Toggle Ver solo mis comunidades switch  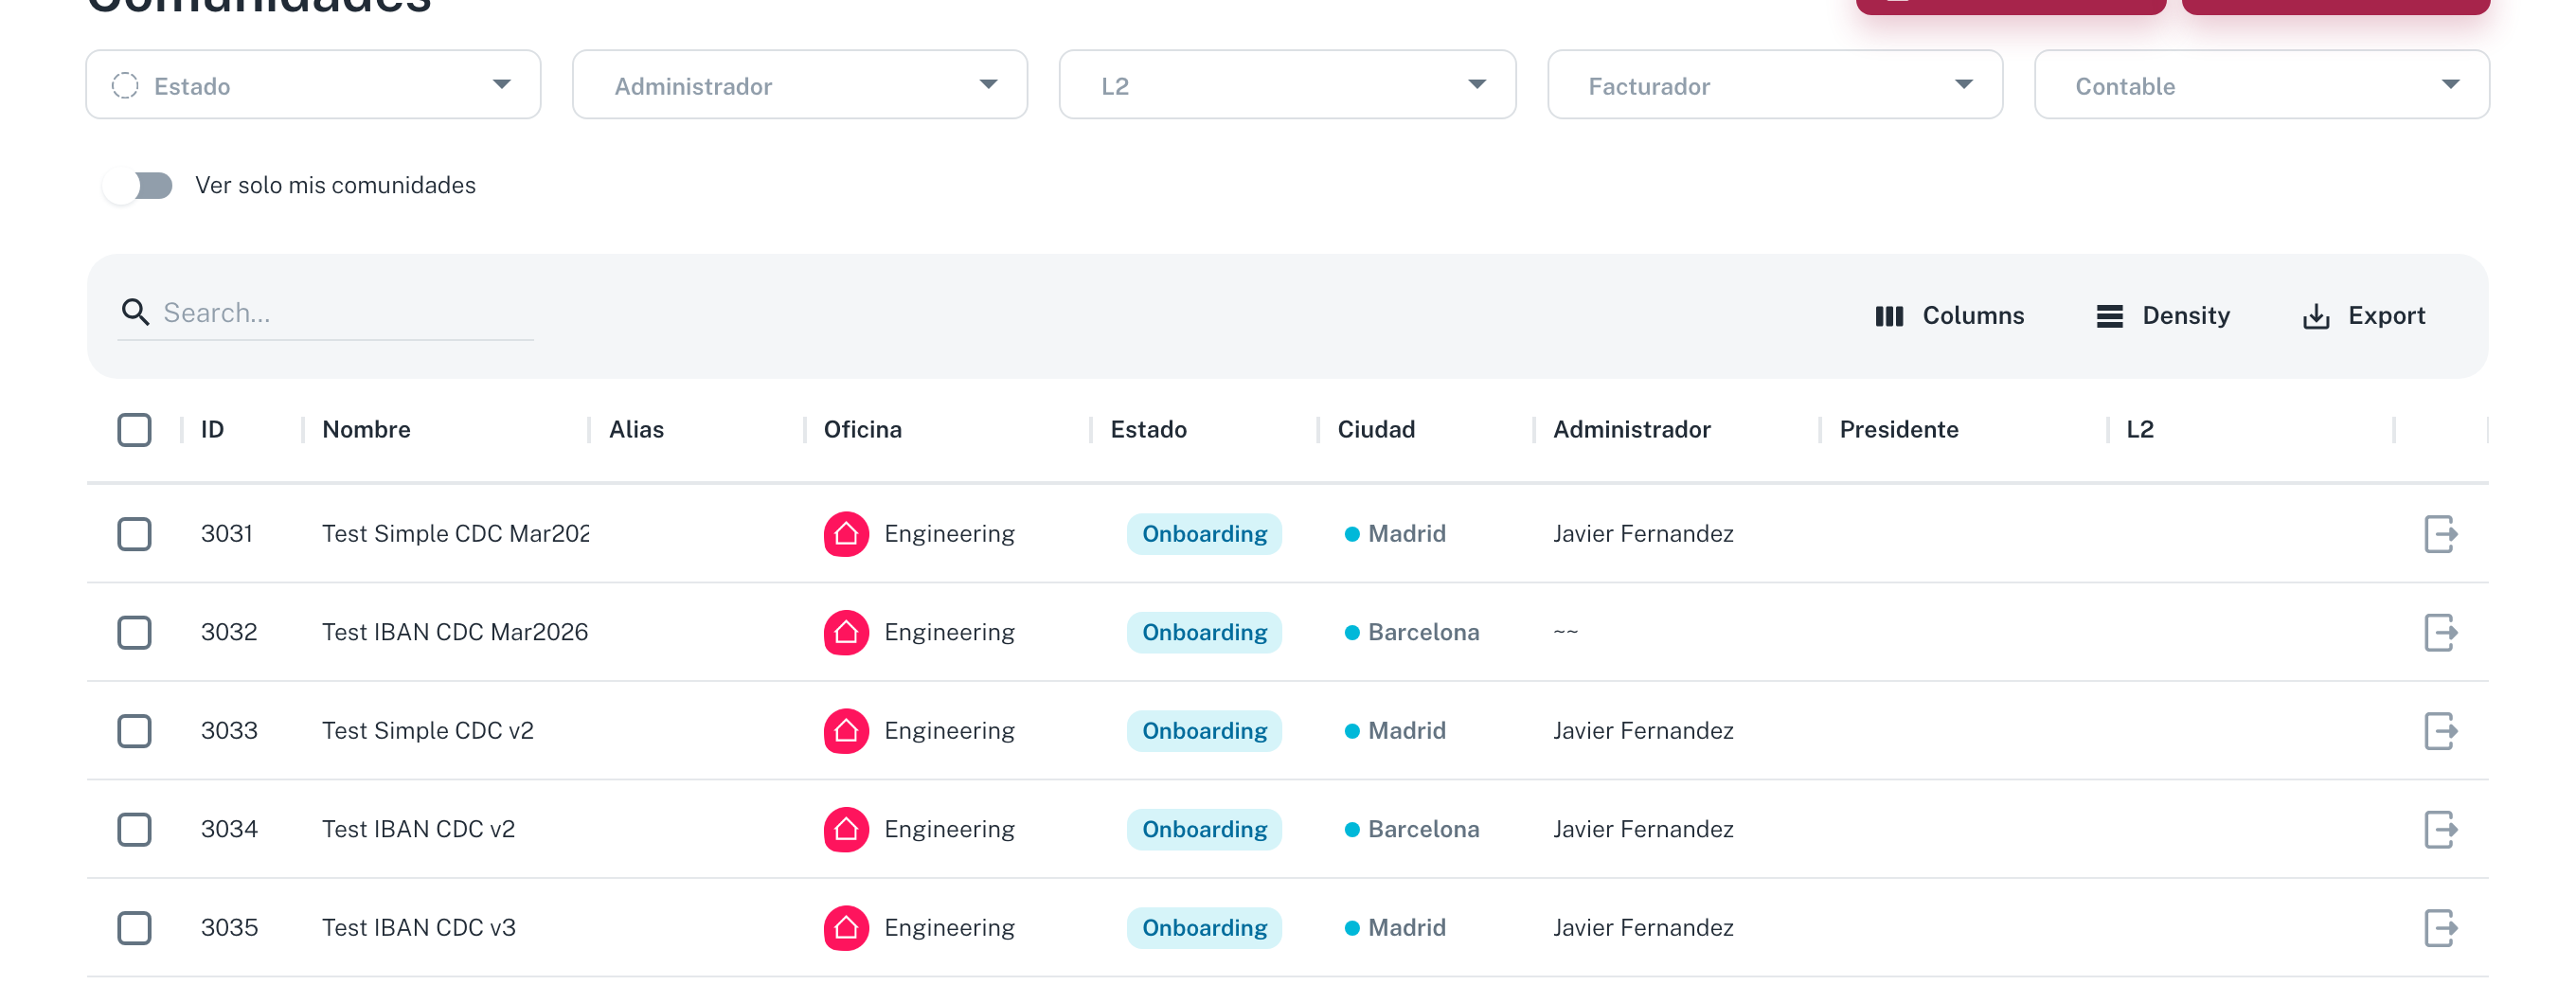(138, 186)
